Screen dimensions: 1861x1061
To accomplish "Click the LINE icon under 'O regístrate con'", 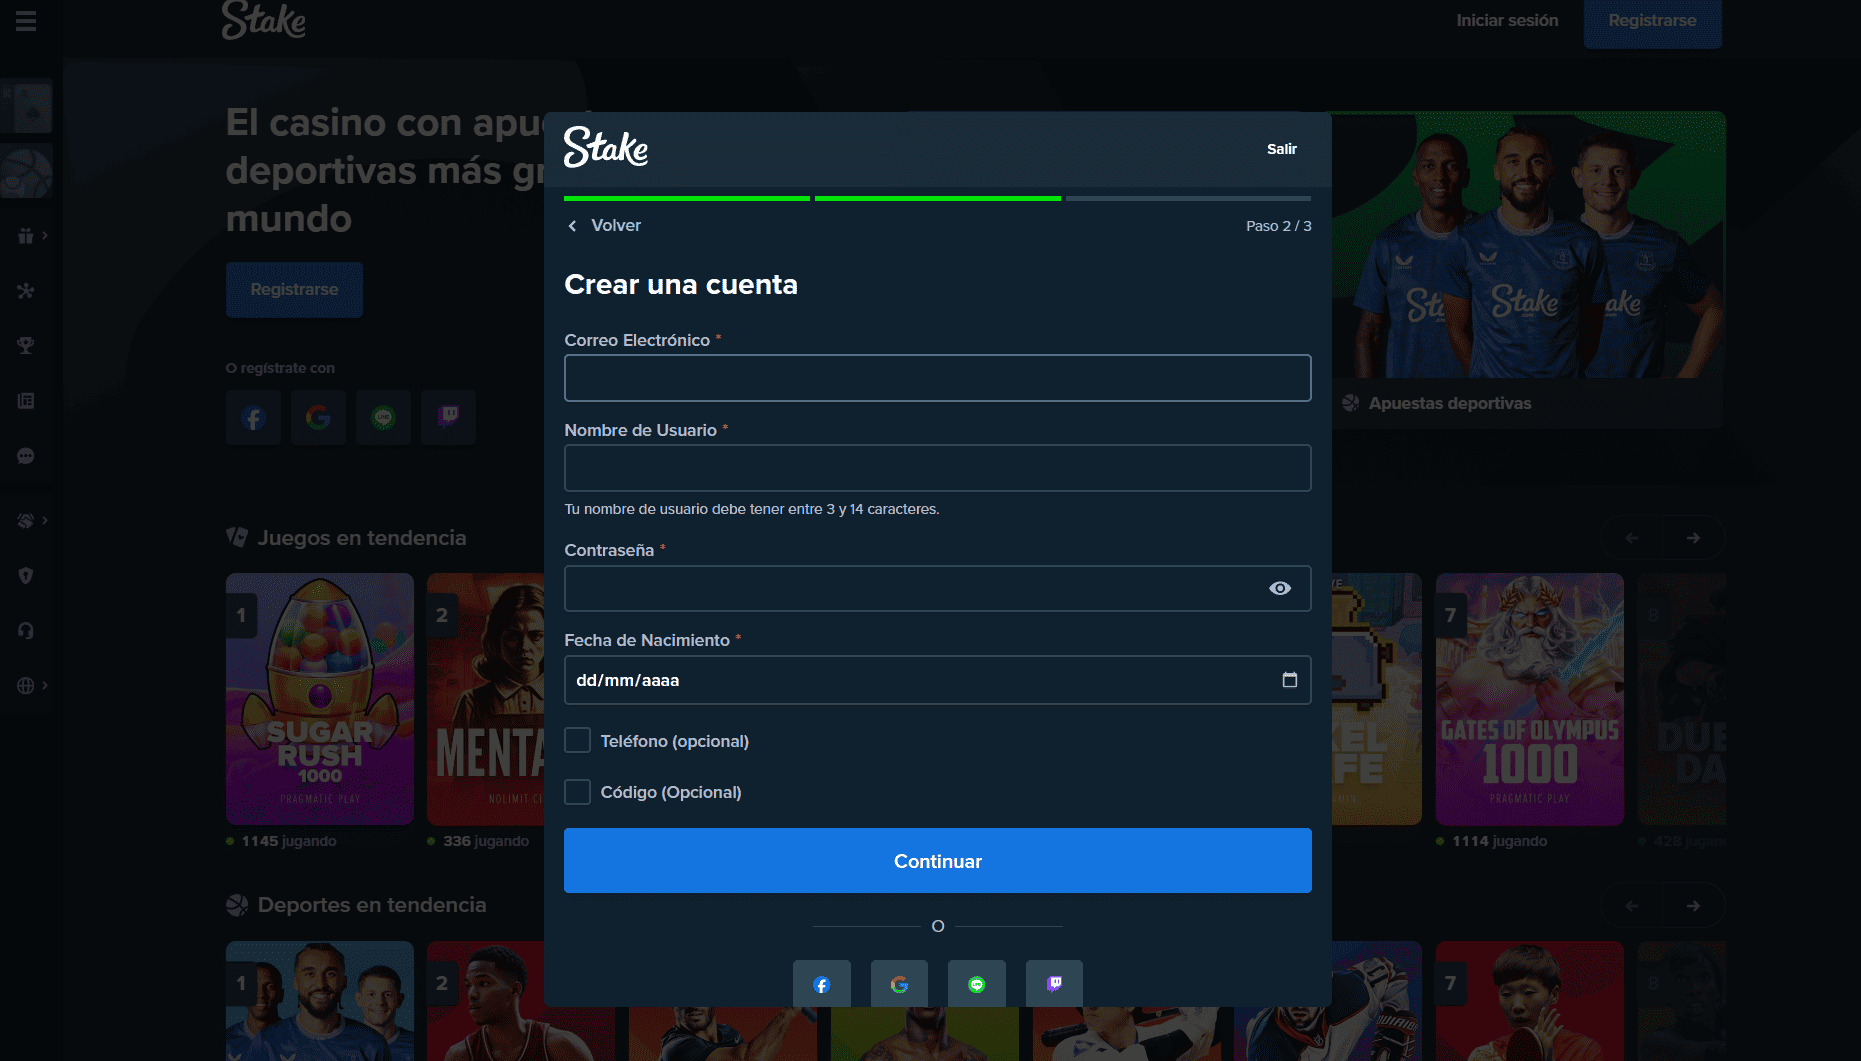I will [383, 418].
